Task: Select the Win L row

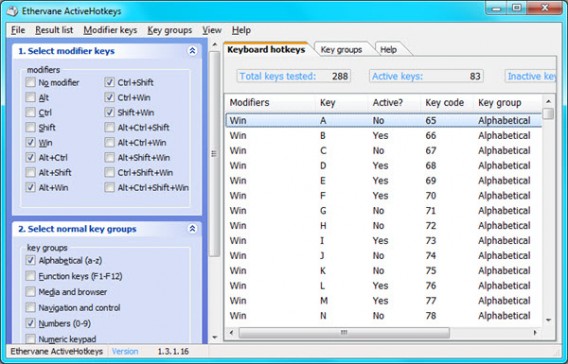Action: coord(383,285)
